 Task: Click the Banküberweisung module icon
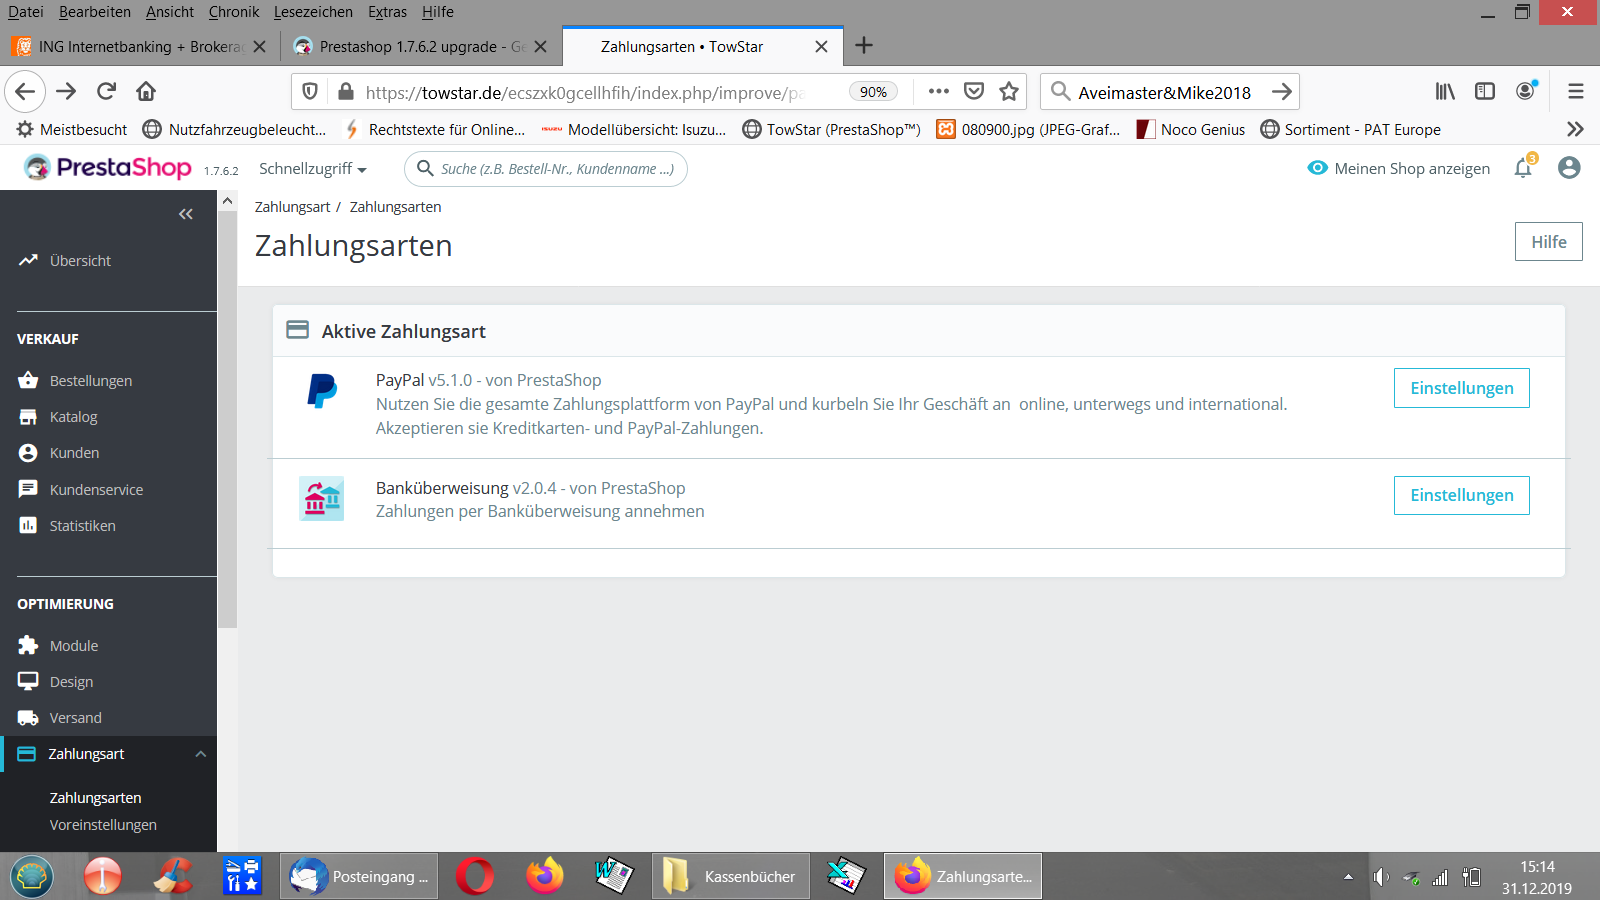click(x=322, y=498)
